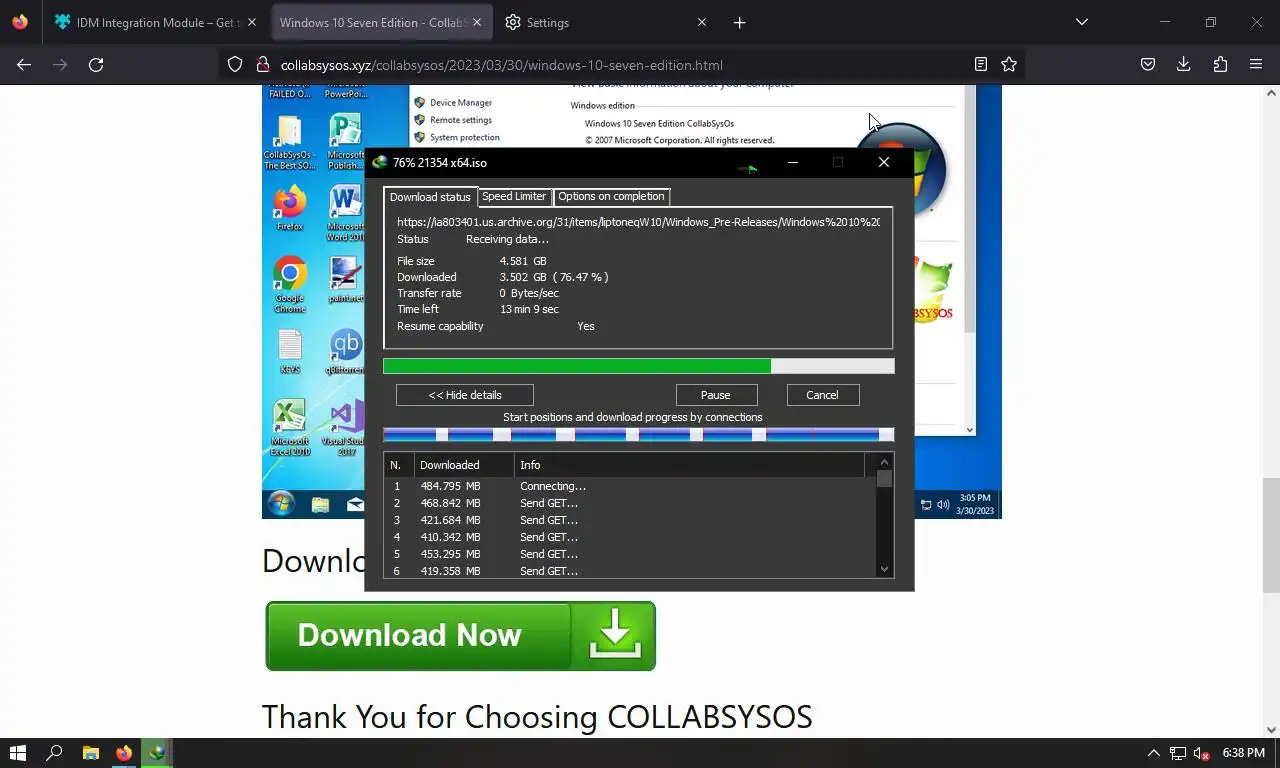Screen dimensions: 1280x768
Task: Click the KEYS text file icon in image
Action: pos(290,351)
